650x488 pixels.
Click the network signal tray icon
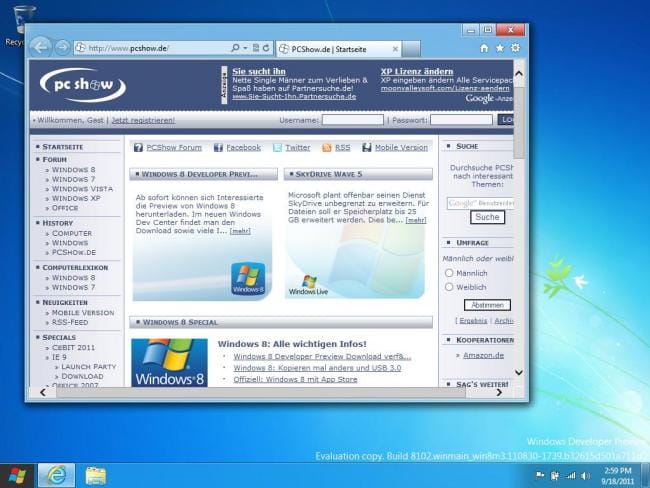(x=571, y=476)
